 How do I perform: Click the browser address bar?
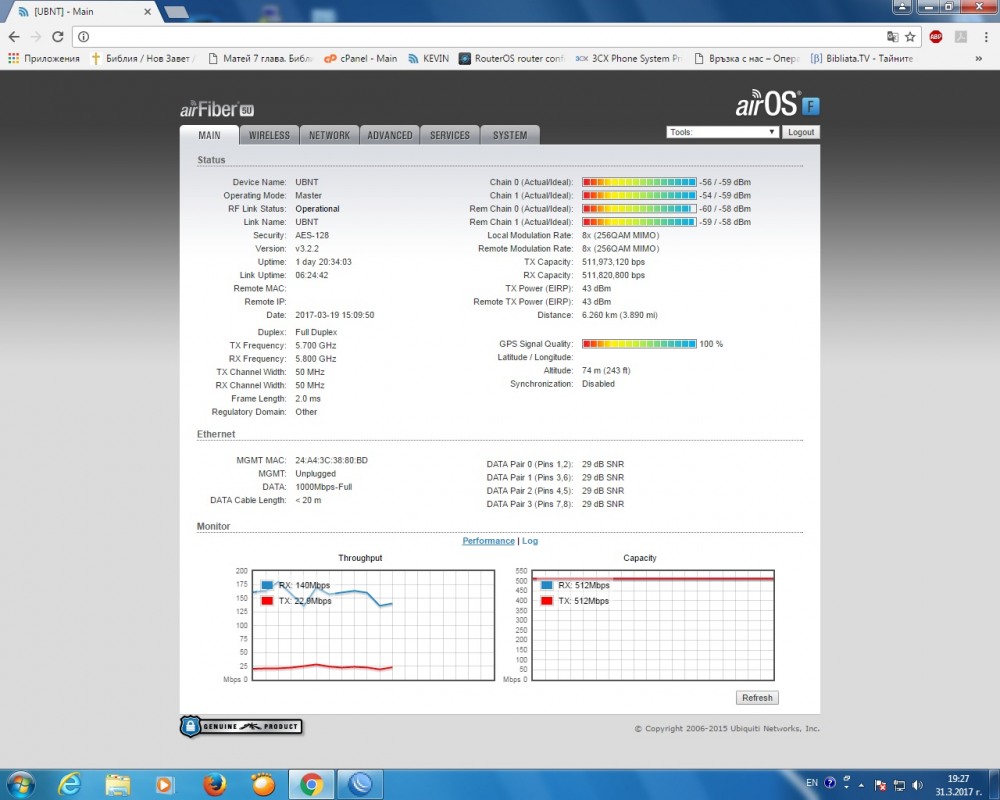(x=480, y=37)
